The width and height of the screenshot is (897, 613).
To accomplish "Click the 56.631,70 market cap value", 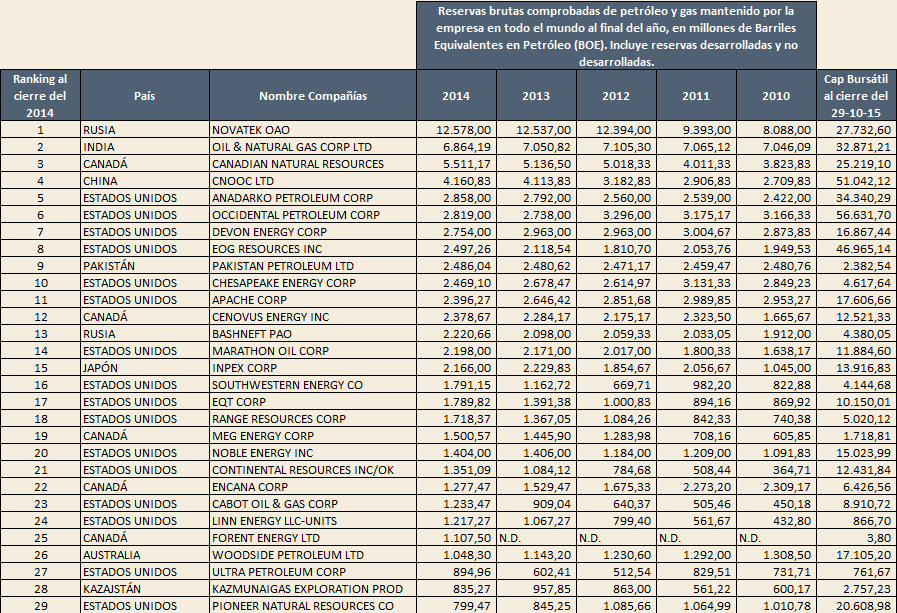I will [x=856, y=215].
